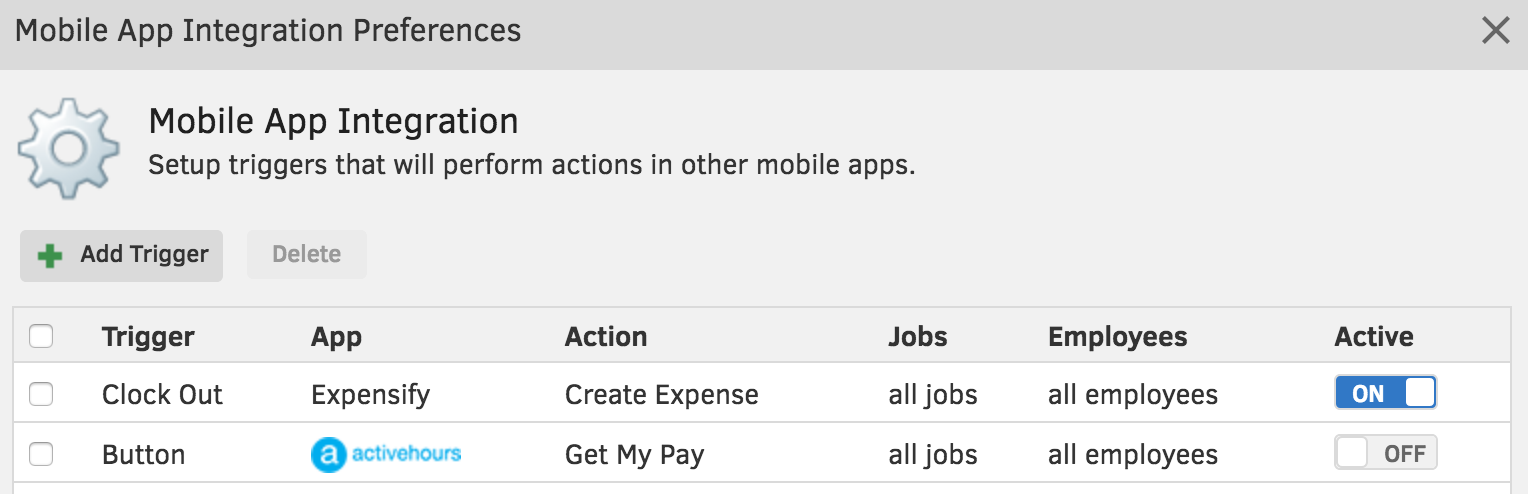Click the Active column header
Image resolution: width=1528 pixels, height=494 pixels.
1374,337
